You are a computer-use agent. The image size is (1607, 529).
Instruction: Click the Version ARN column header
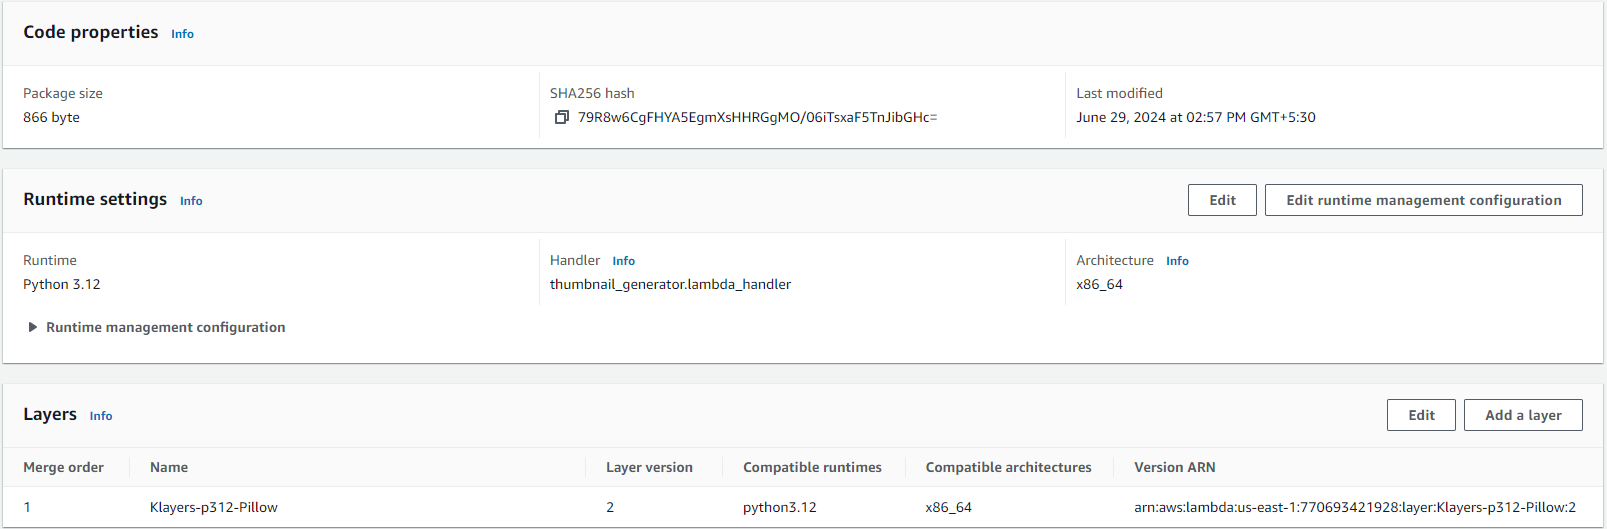point(1175,467)
